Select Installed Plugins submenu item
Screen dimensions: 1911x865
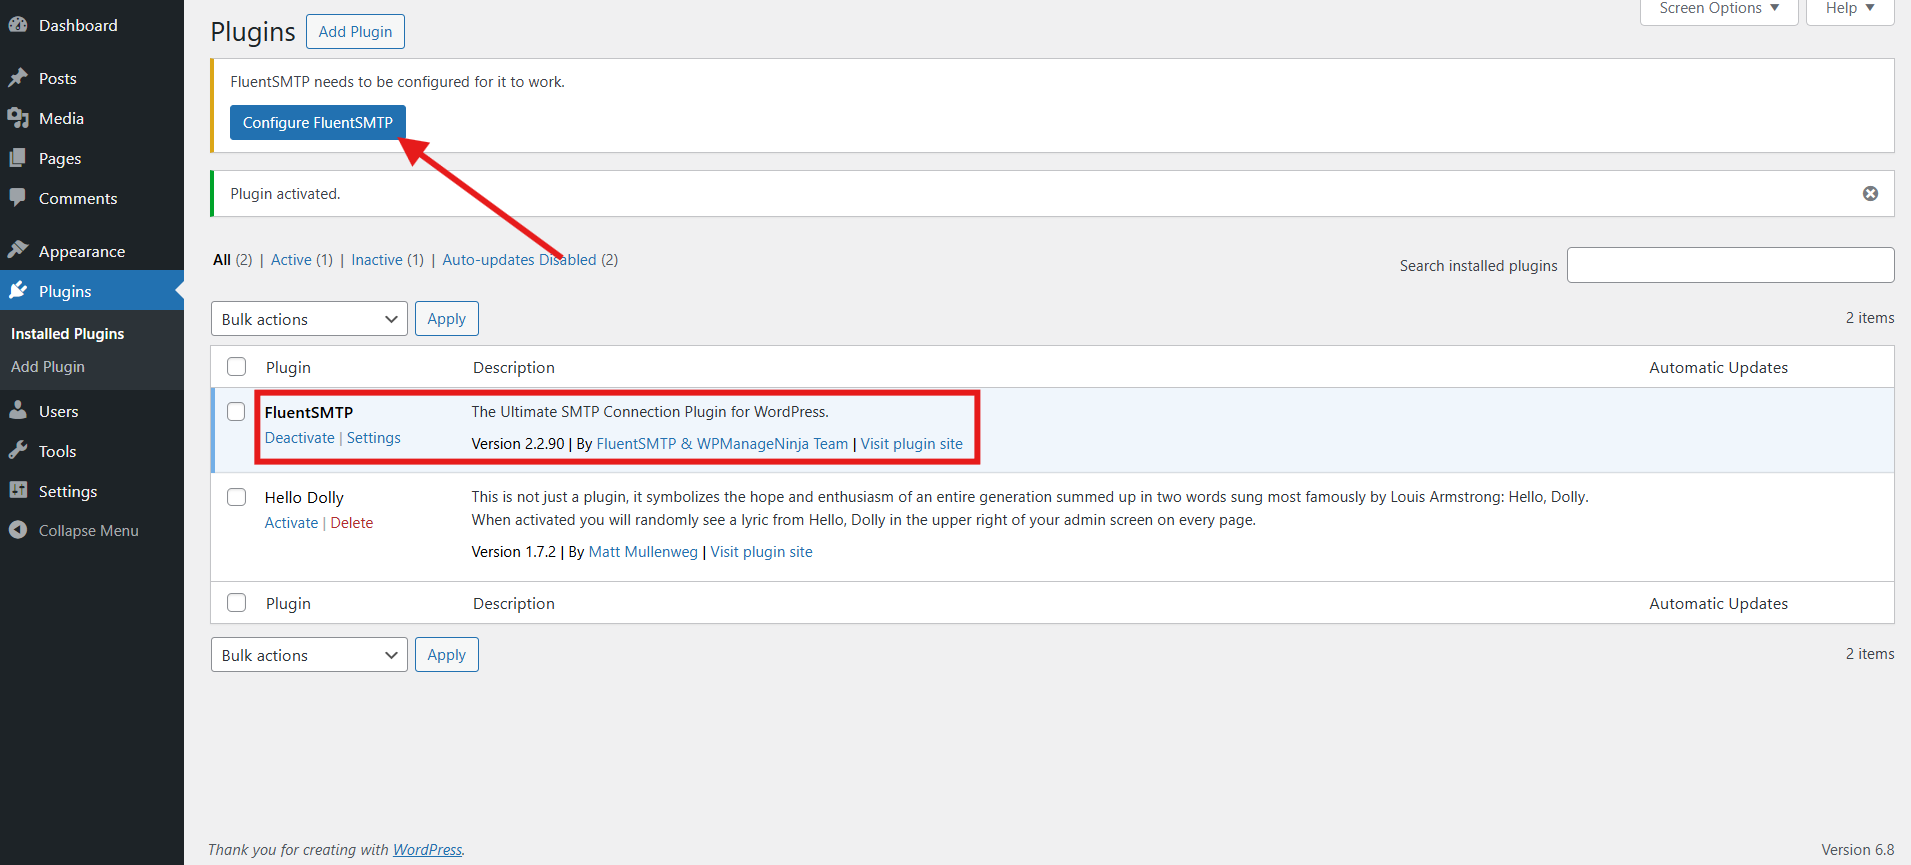(x=67, y=334)
